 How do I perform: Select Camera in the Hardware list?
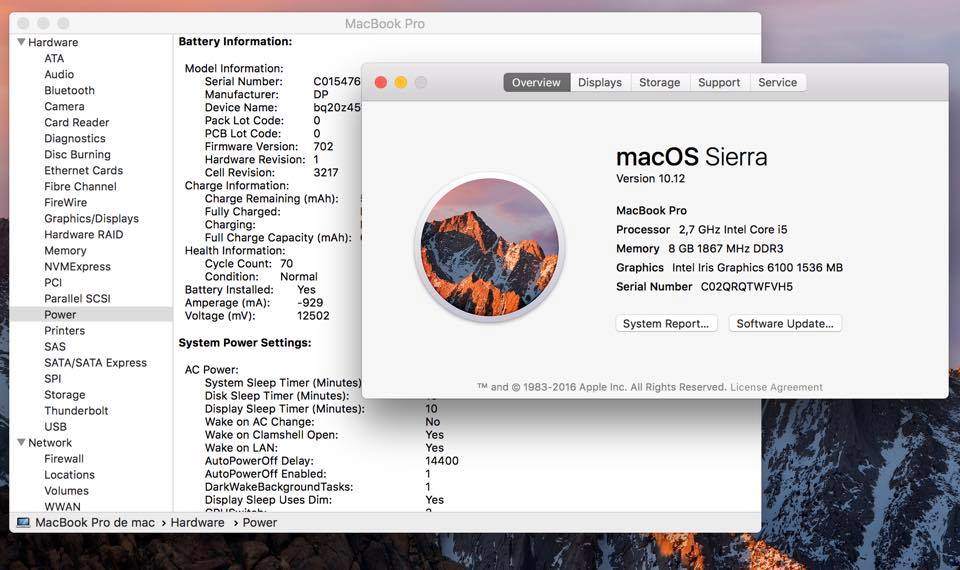pos(64,106)
